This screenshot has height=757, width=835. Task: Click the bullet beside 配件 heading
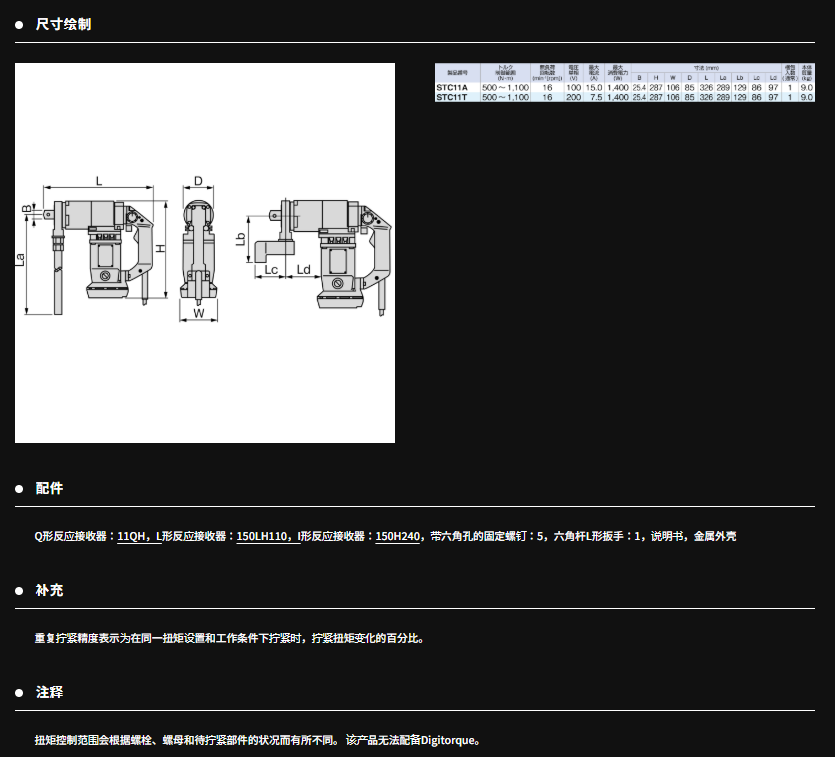[19, 489]
